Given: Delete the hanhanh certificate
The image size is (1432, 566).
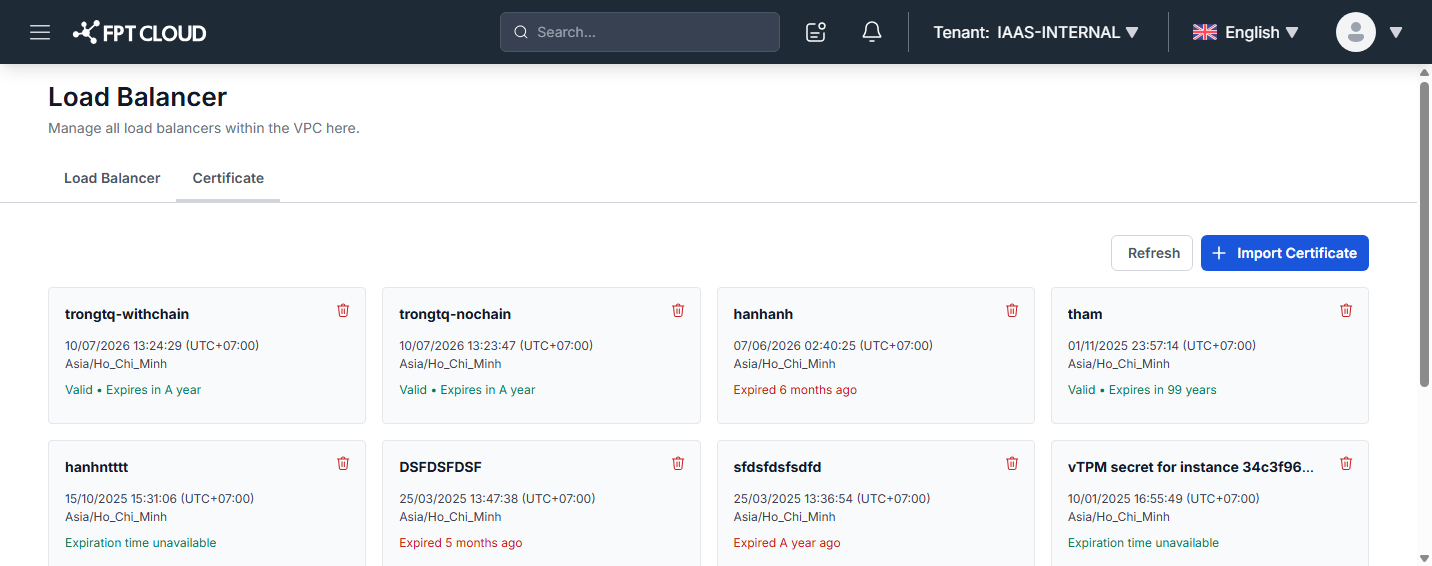Looking at the screenshot, I should tap(1012, 310).
